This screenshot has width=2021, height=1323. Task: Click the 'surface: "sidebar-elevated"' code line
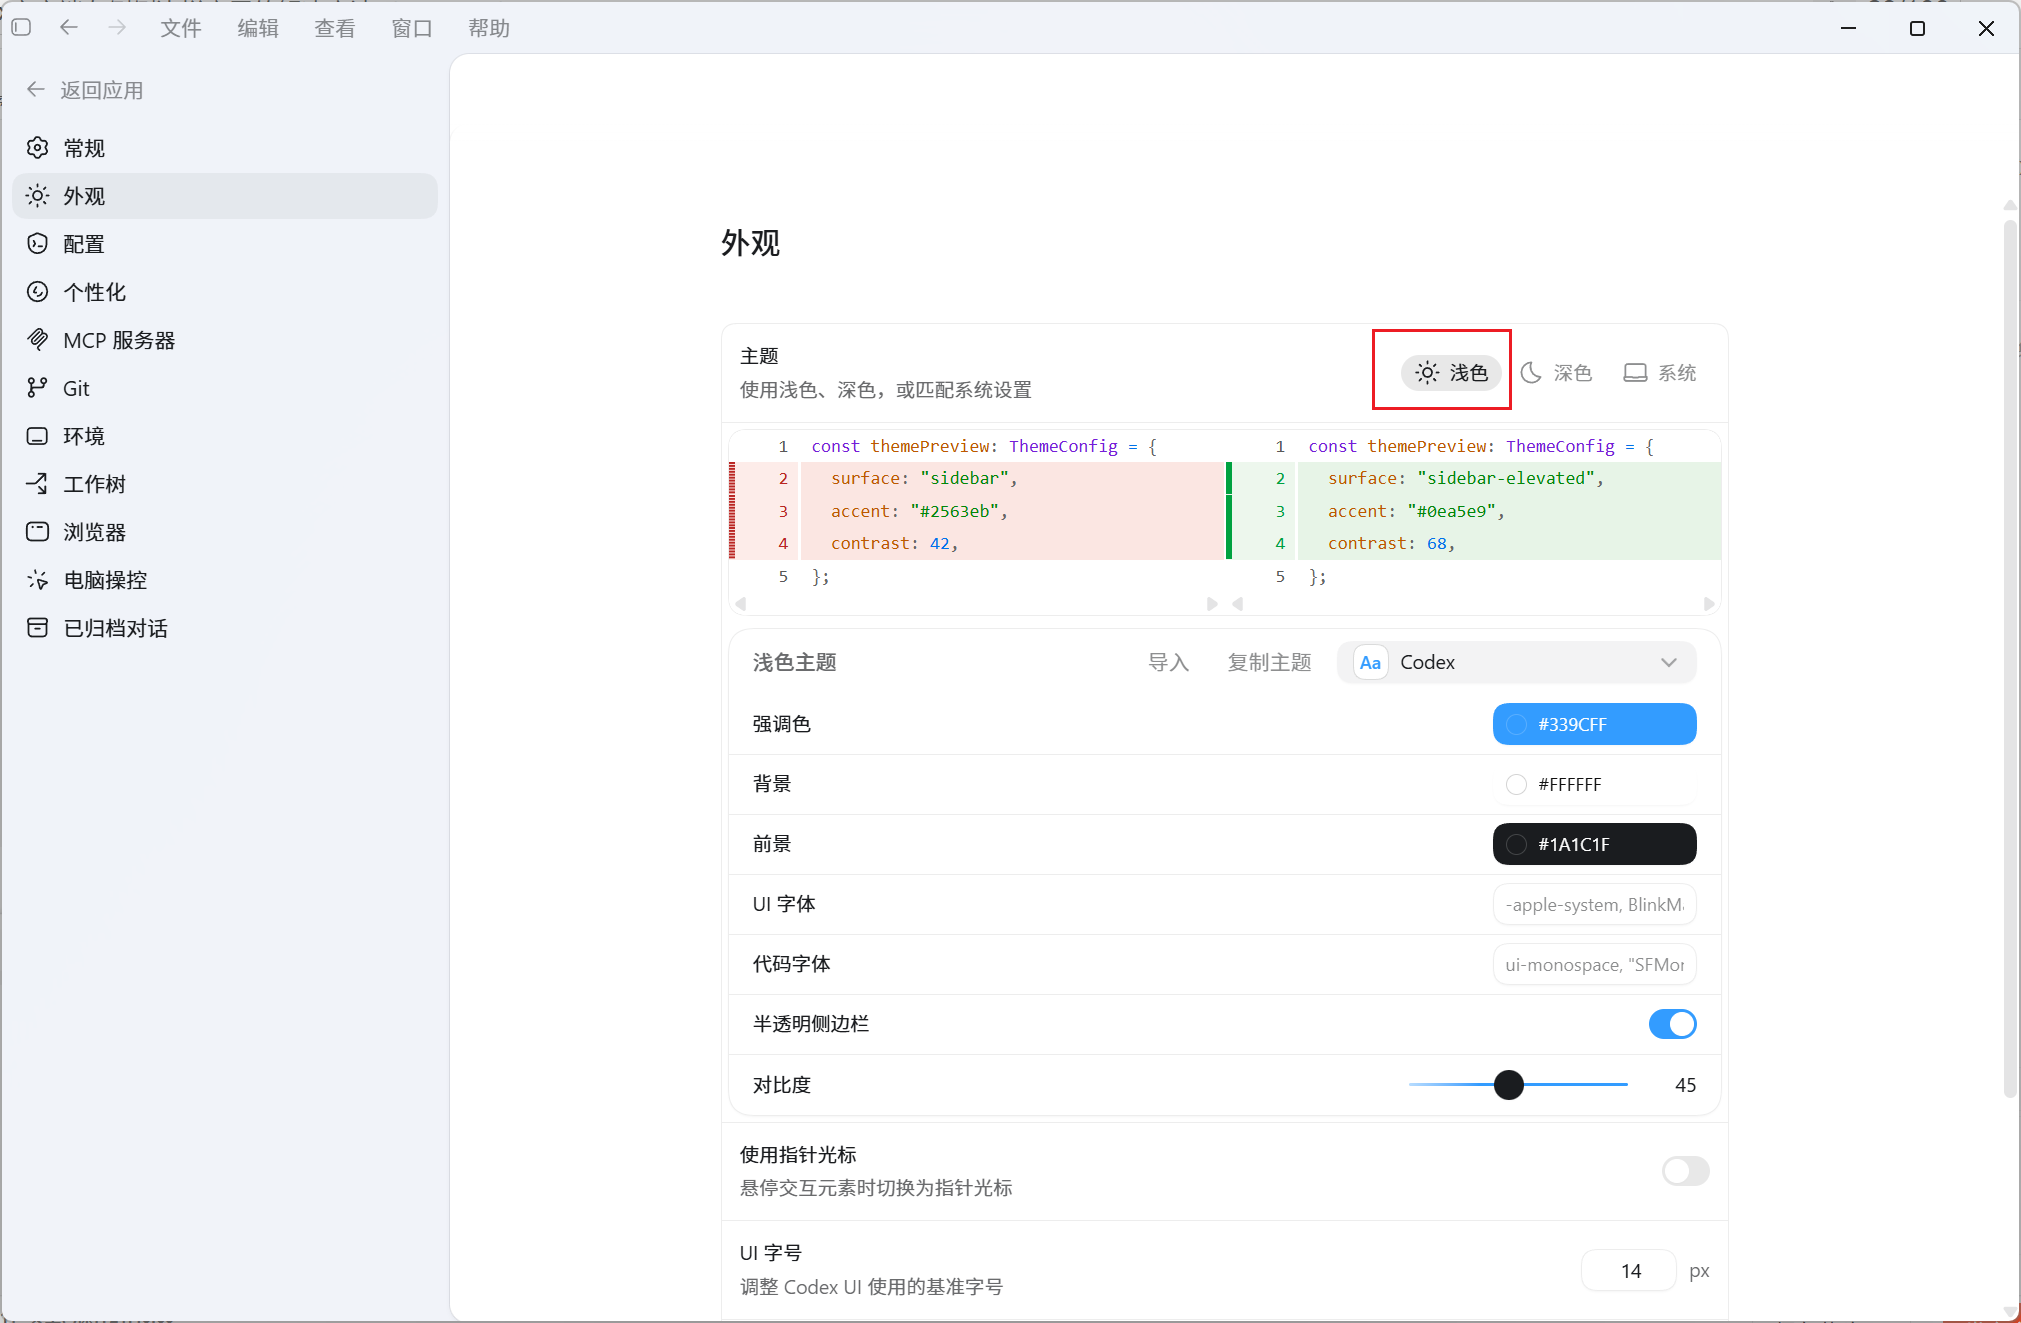(1466, 478)
